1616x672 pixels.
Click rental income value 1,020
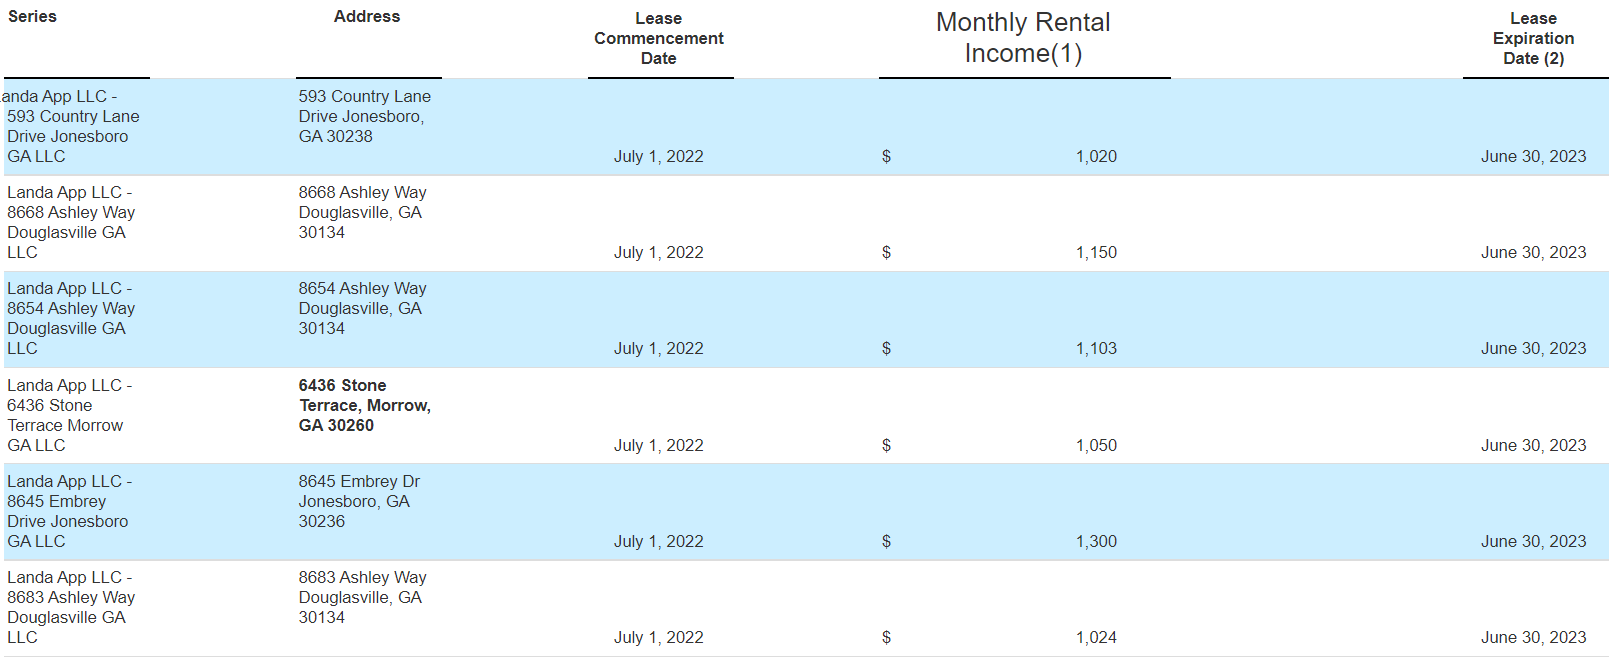pyautogui.click(x=1096, y=156)
